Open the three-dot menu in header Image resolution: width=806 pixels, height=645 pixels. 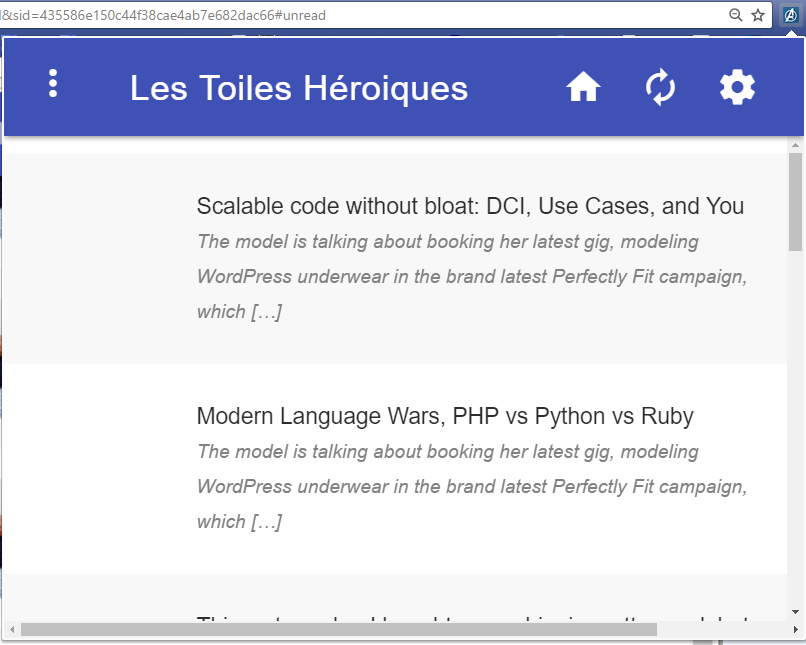coord(53,84)
